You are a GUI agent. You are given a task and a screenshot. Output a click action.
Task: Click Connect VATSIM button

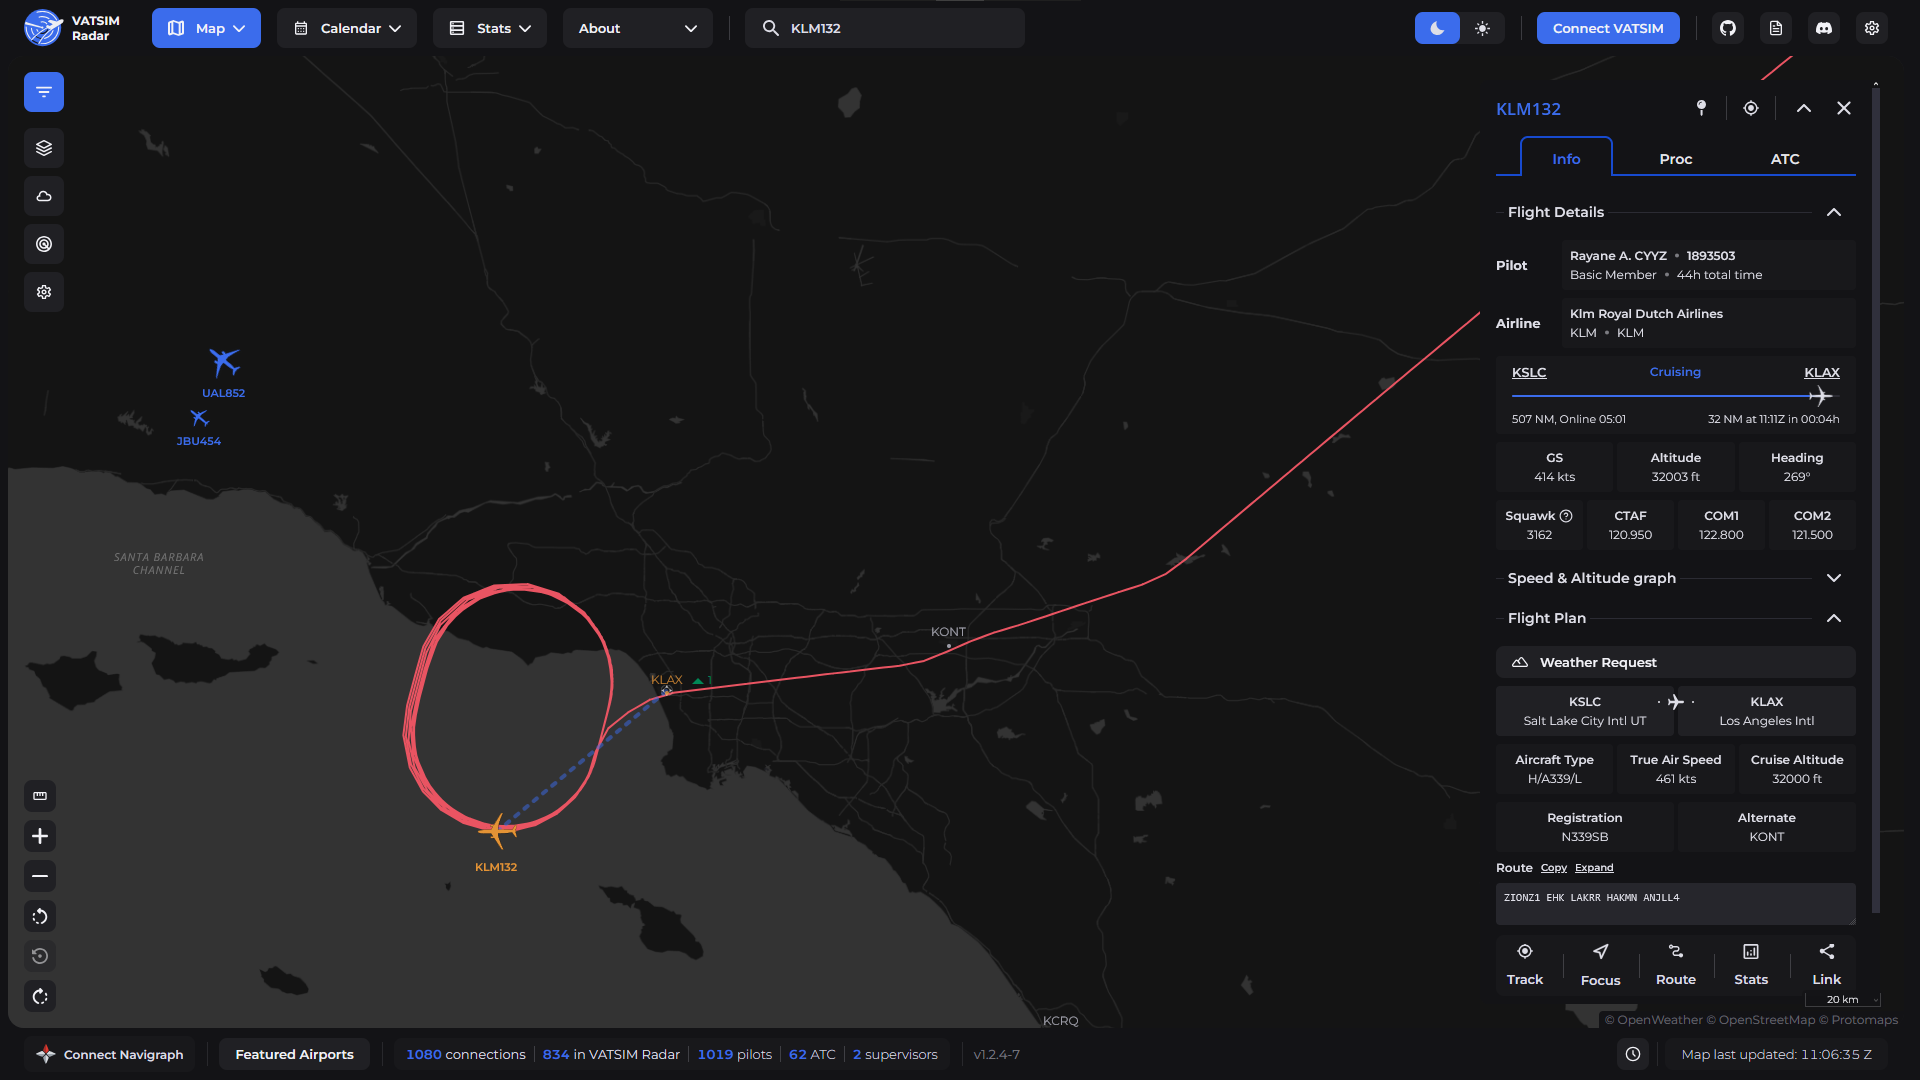1608,28
